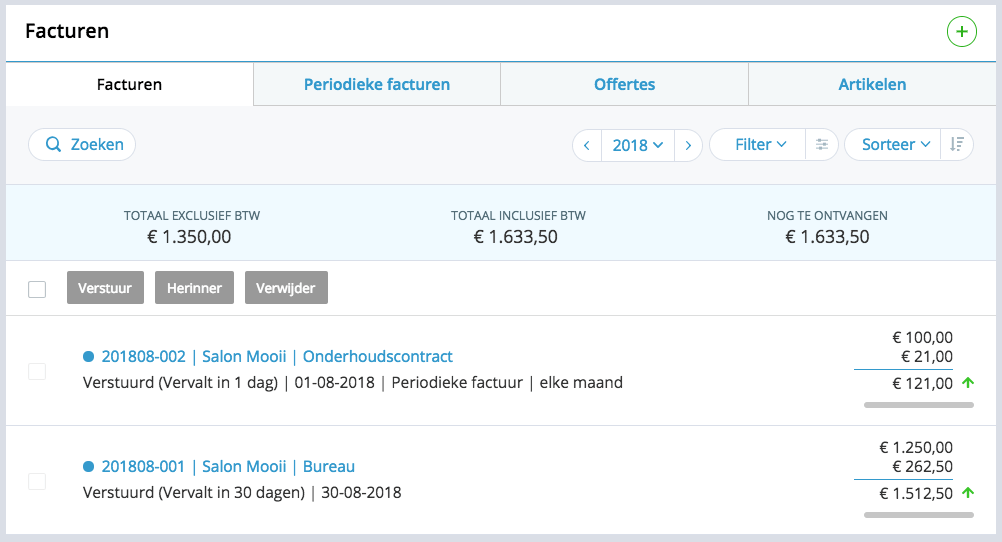Viewport: 1002px width, 542px height.
Task: Go to next year with right chevron
Action: pos(688,145)
